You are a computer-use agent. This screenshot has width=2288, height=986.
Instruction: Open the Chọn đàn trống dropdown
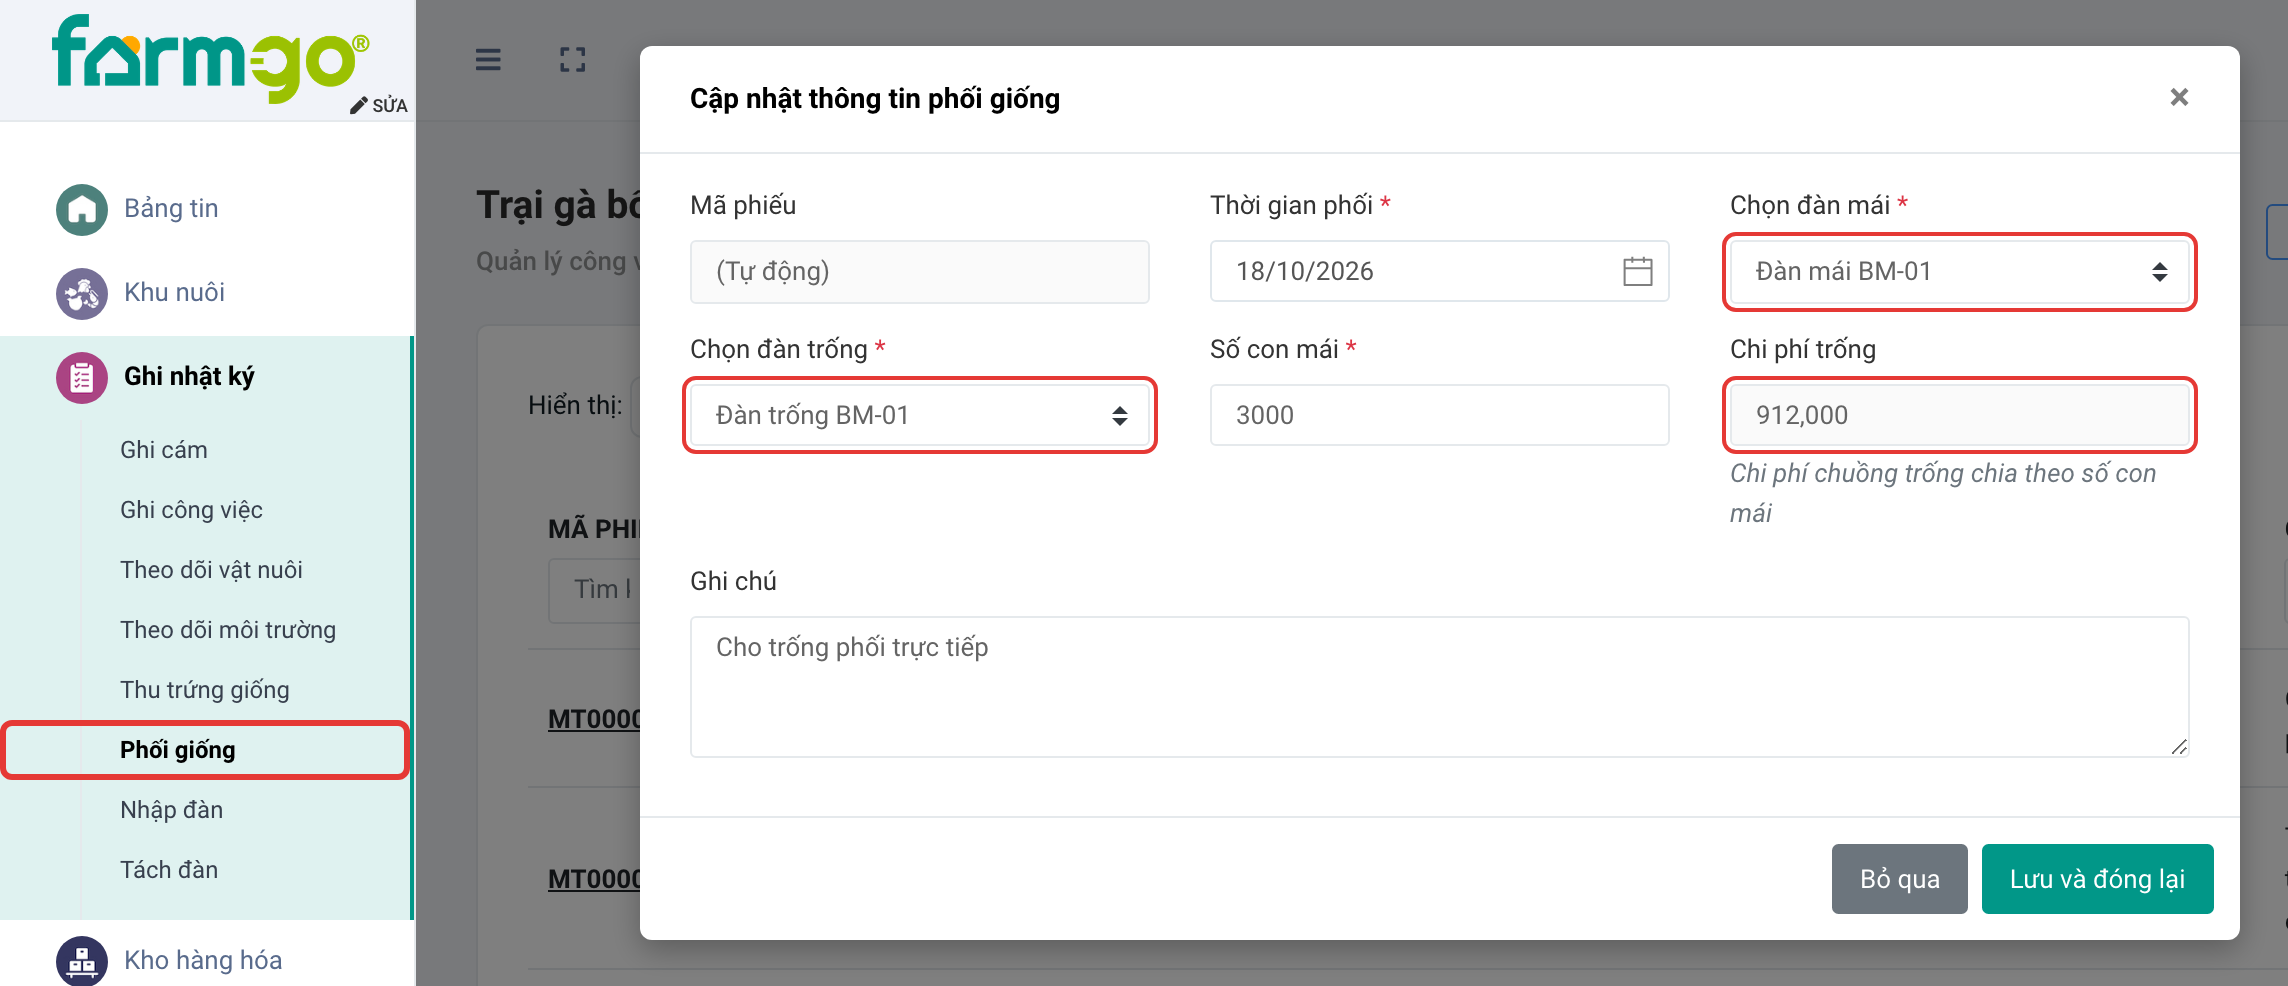click(919, 415)
